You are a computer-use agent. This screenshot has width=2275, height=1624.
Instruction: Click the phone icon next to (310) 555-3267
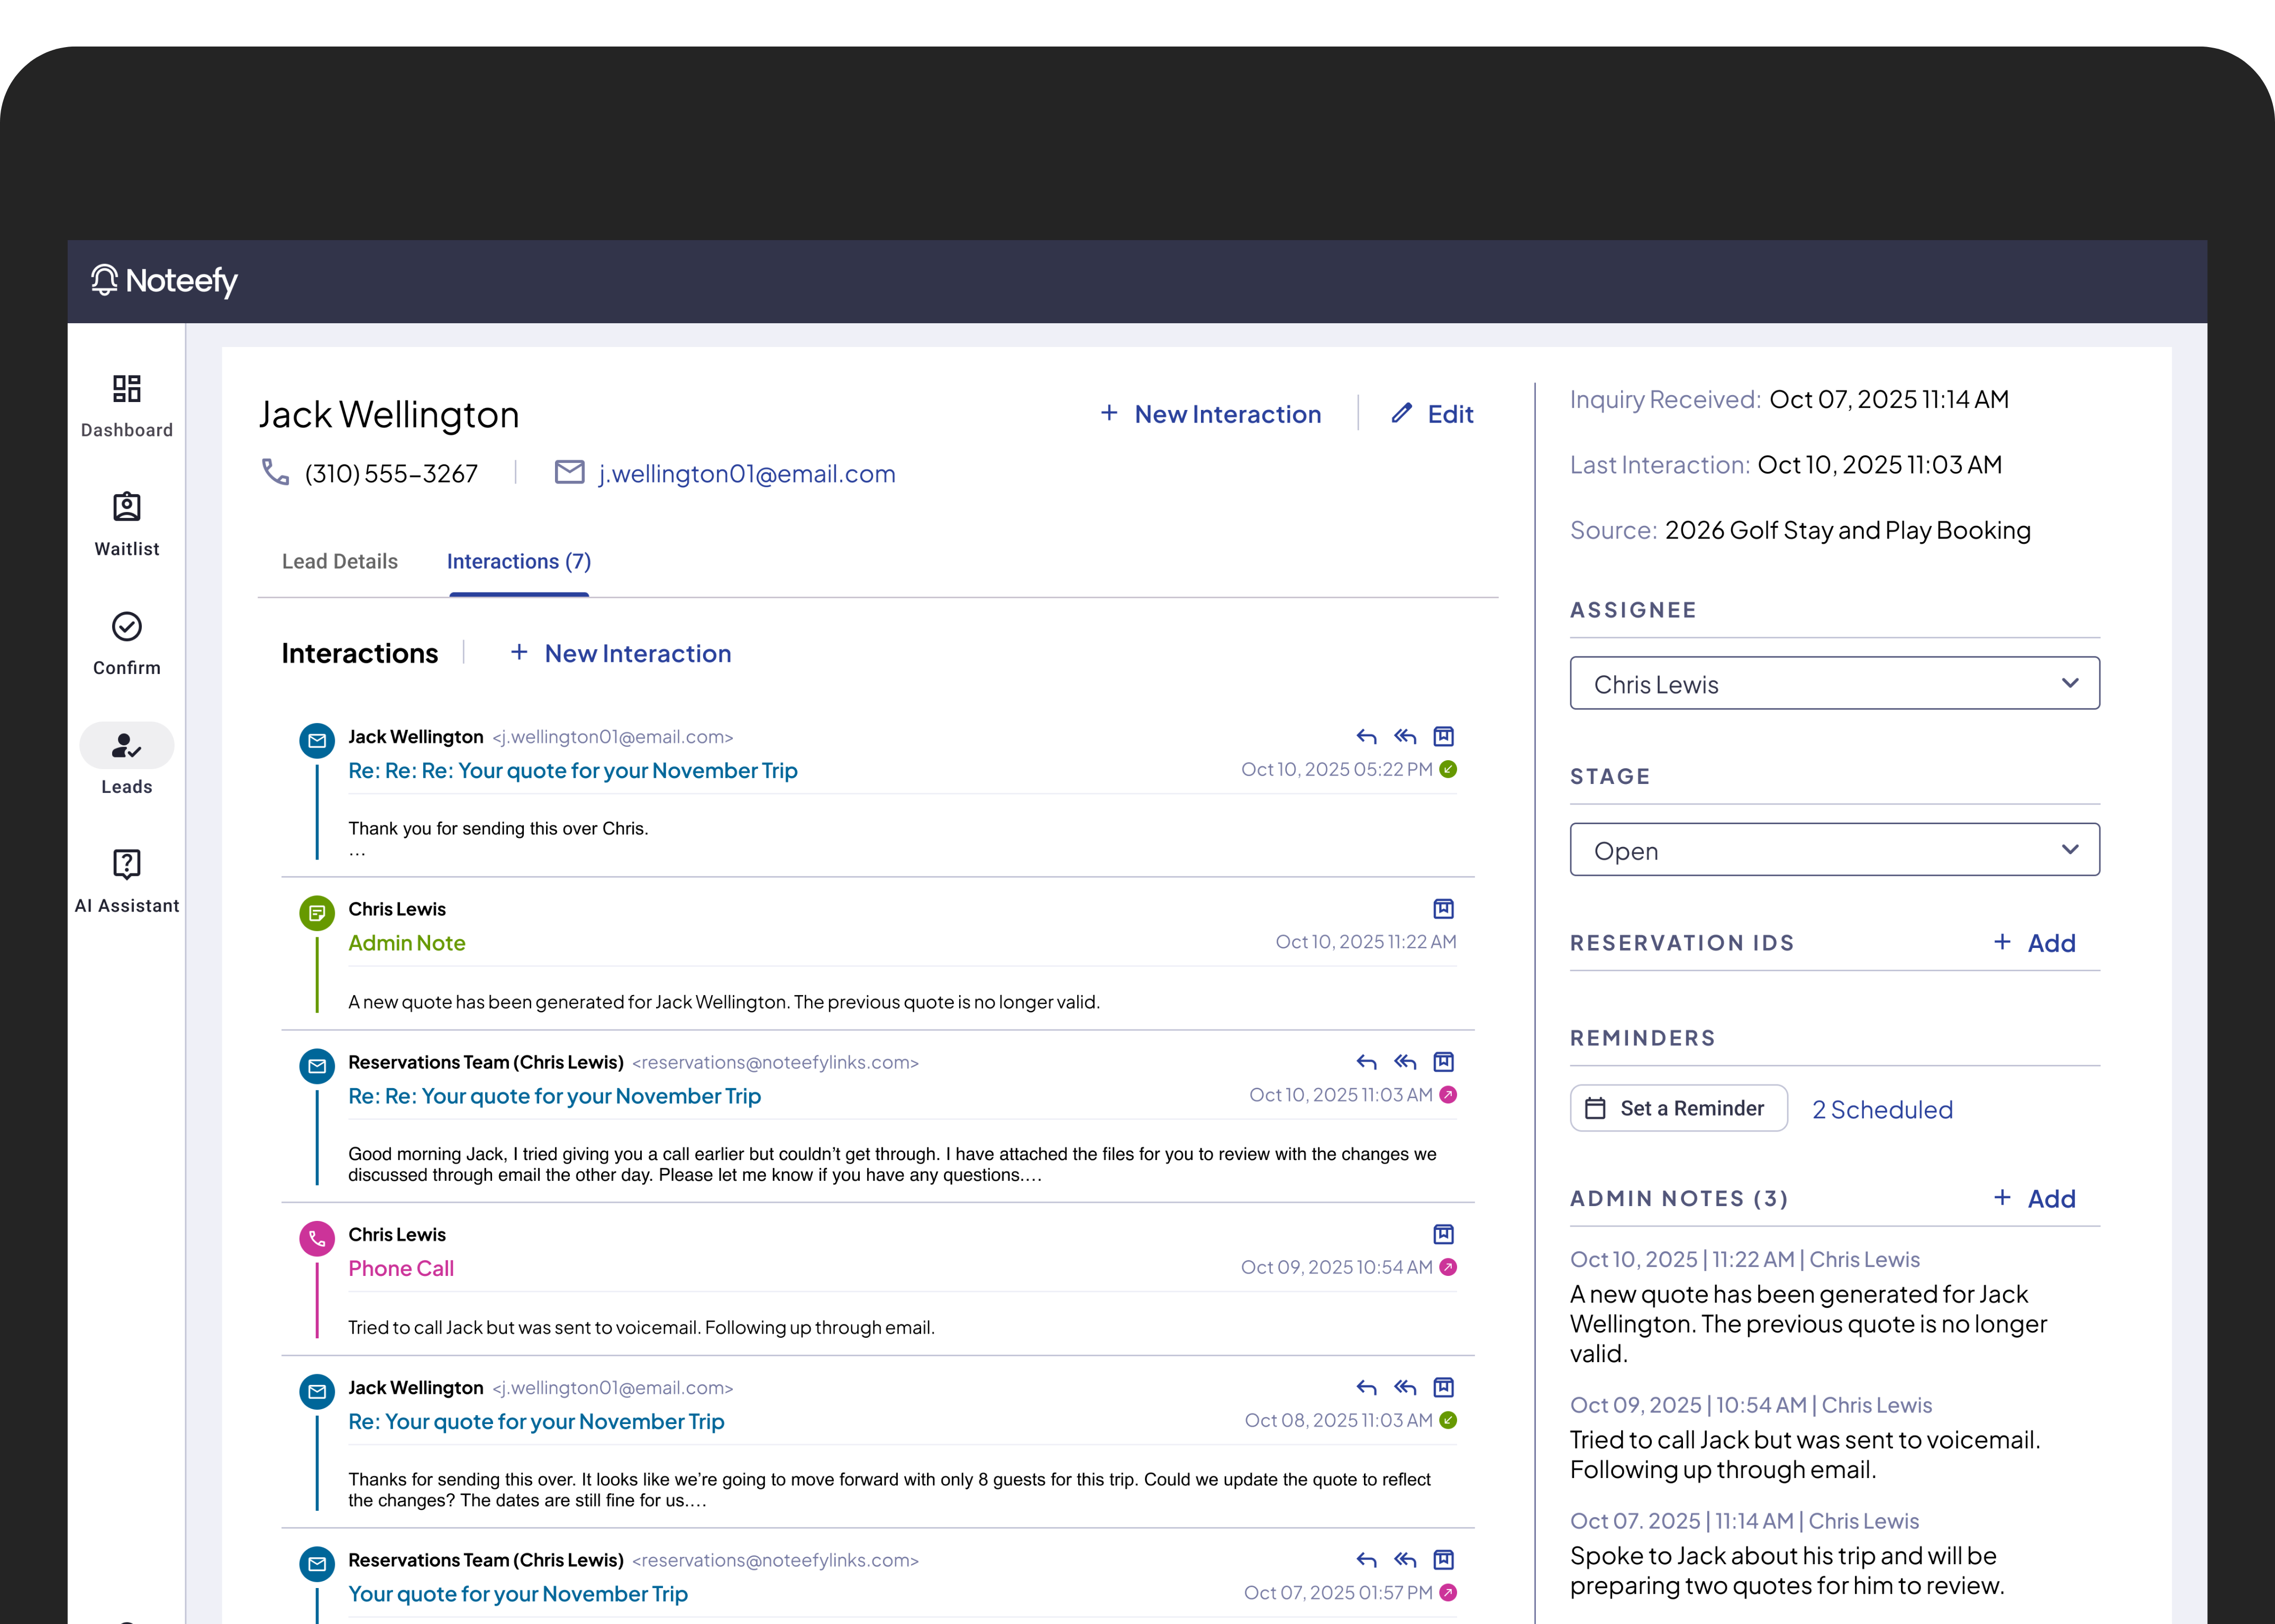click(276, 472)
